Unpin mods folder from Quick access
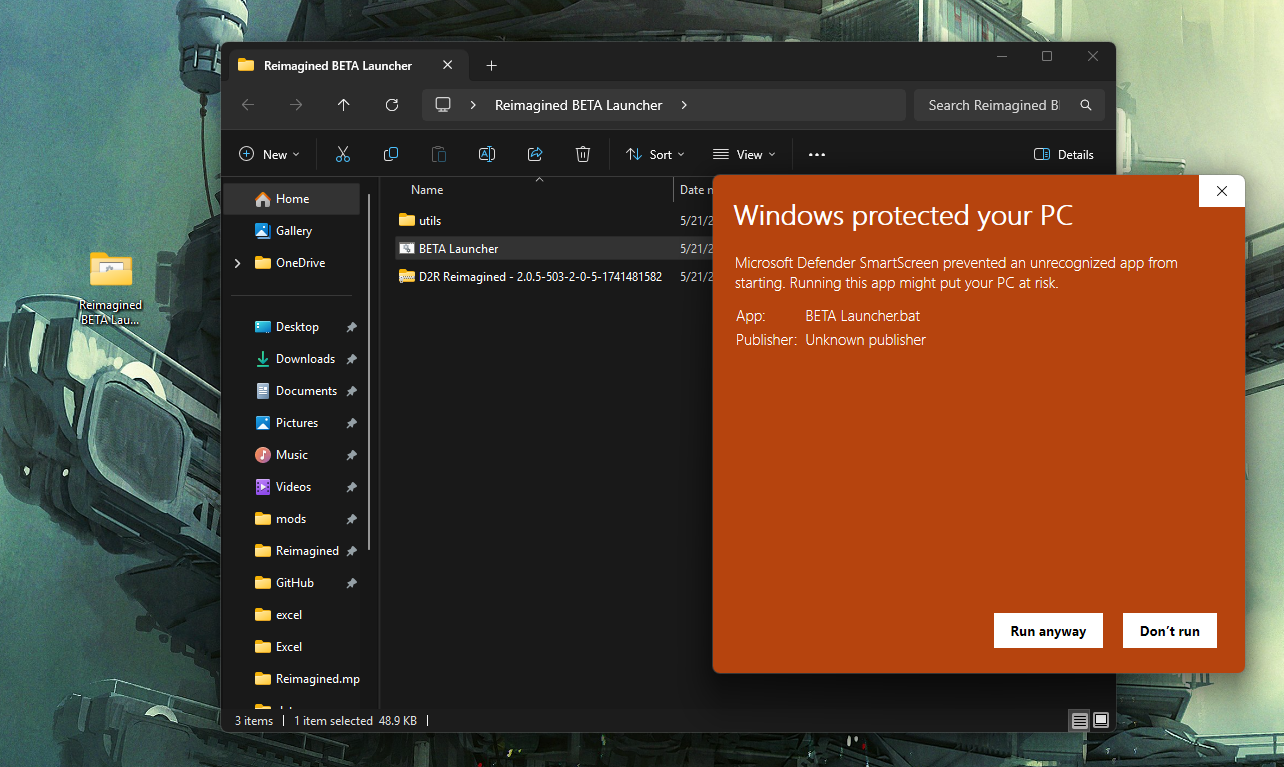 351,519
